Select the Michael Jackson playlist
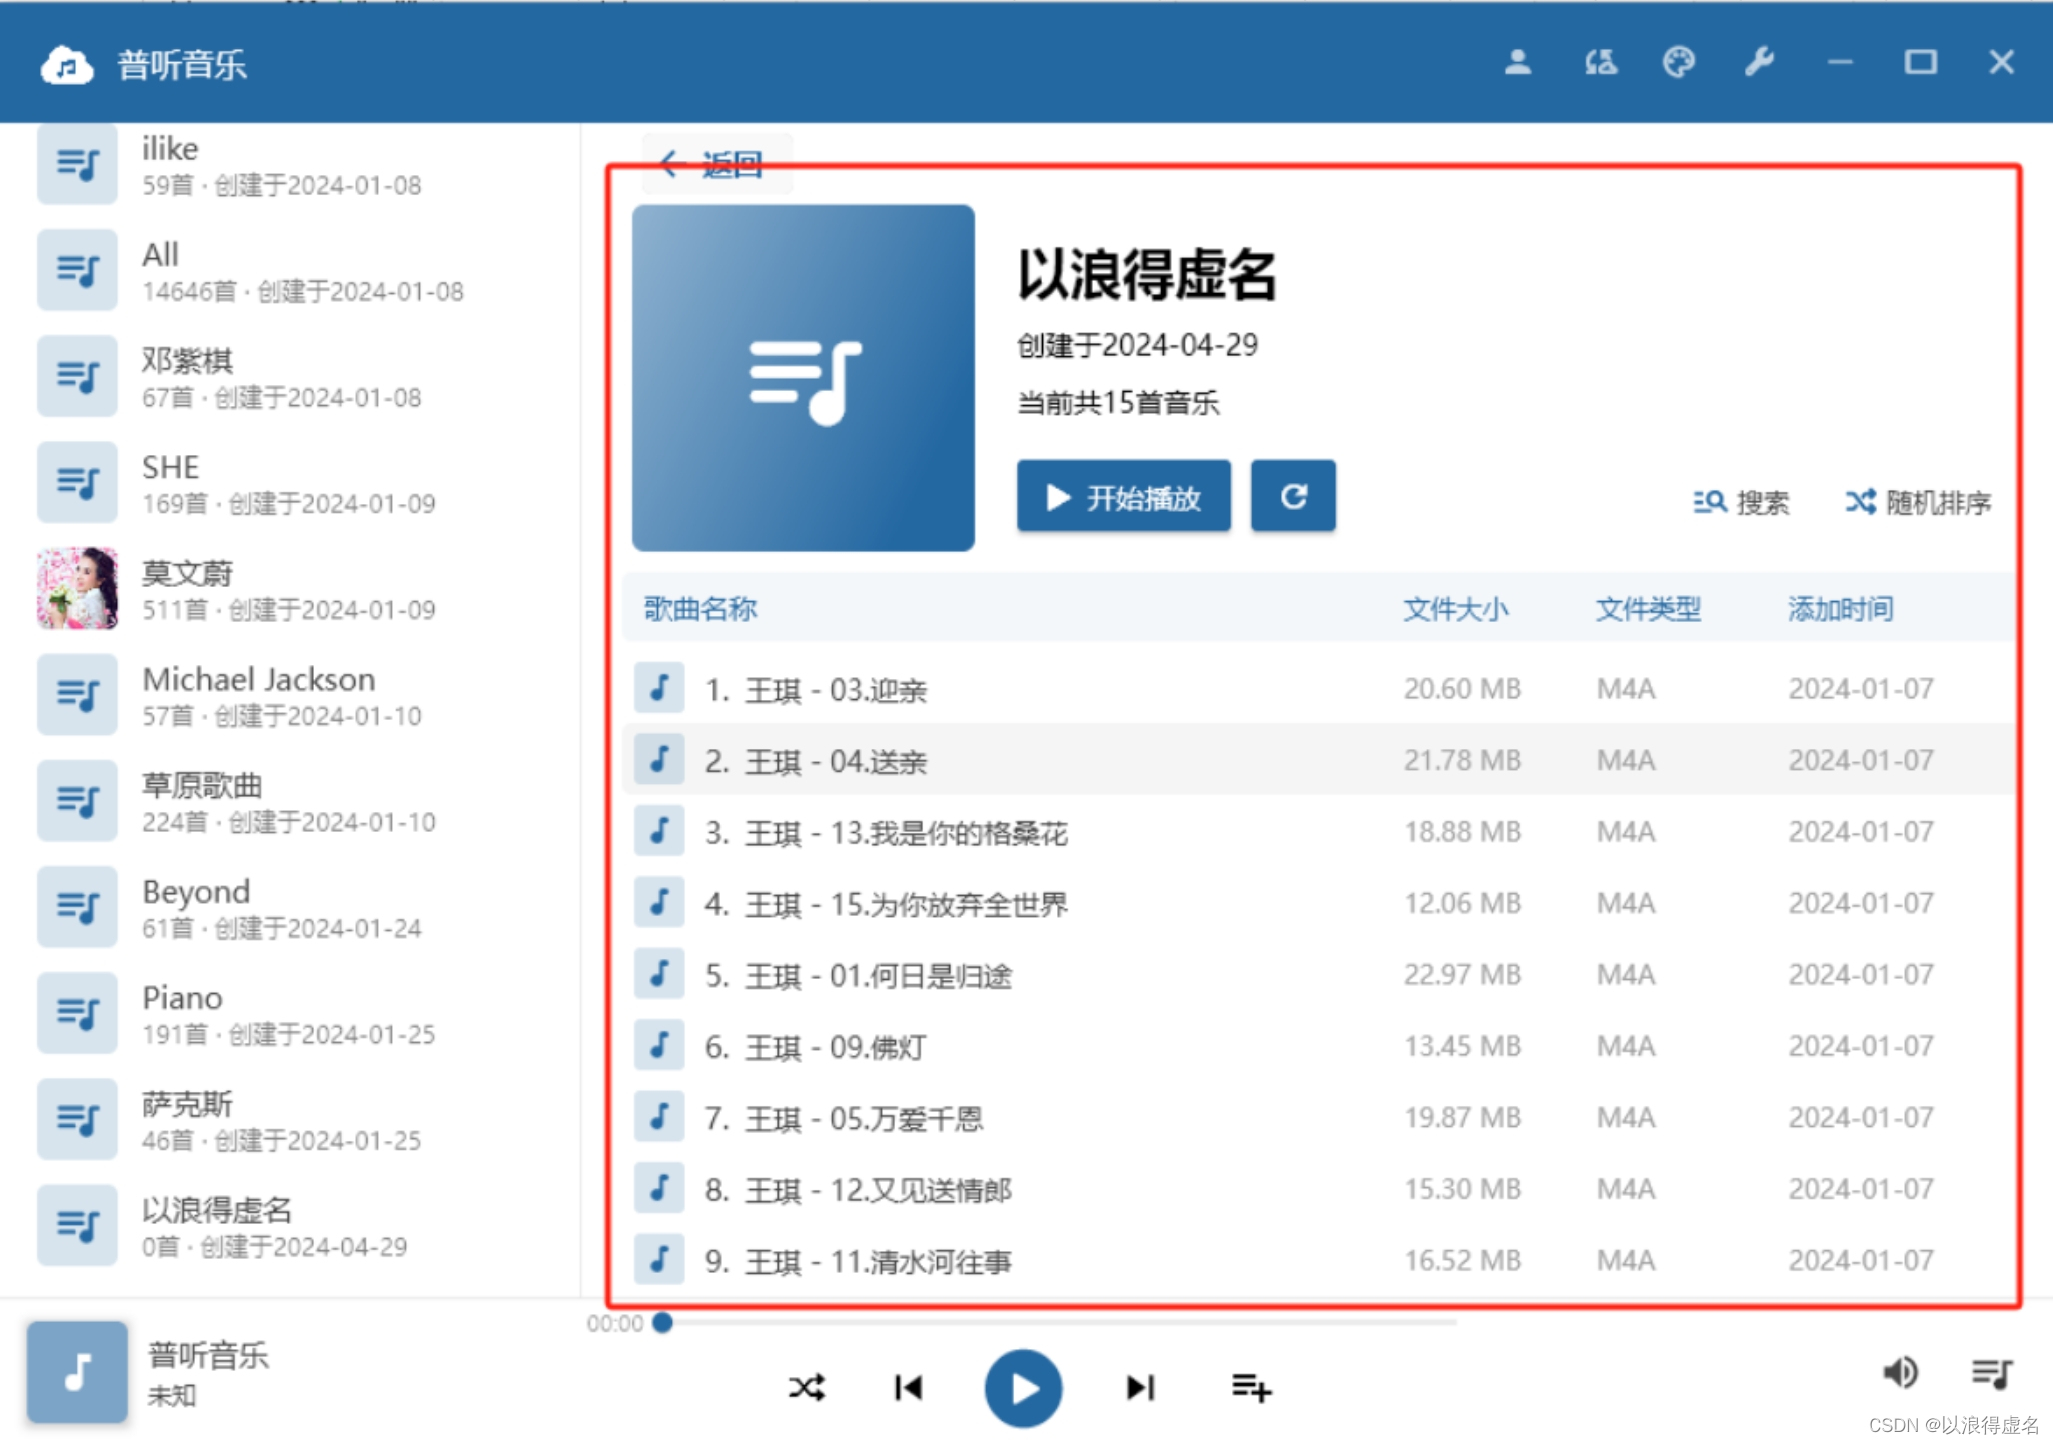 point(258,680)
